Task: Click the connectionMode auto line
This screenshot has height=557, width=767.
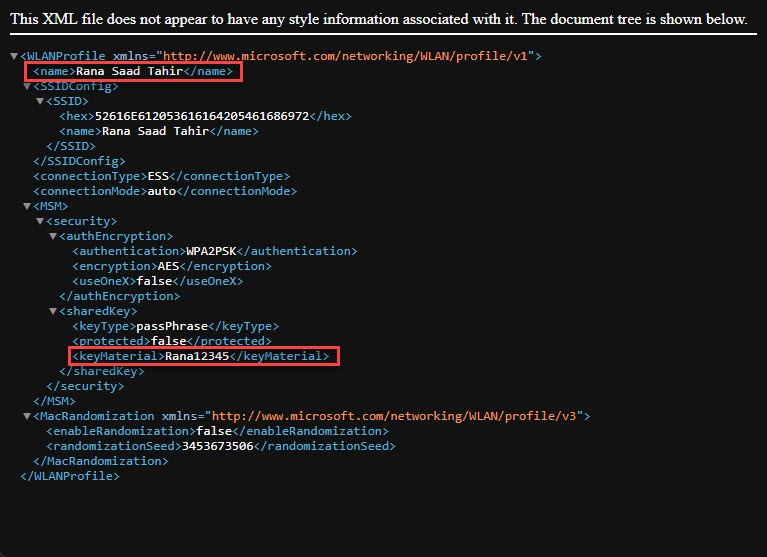Action: click(x=165, y=191)
